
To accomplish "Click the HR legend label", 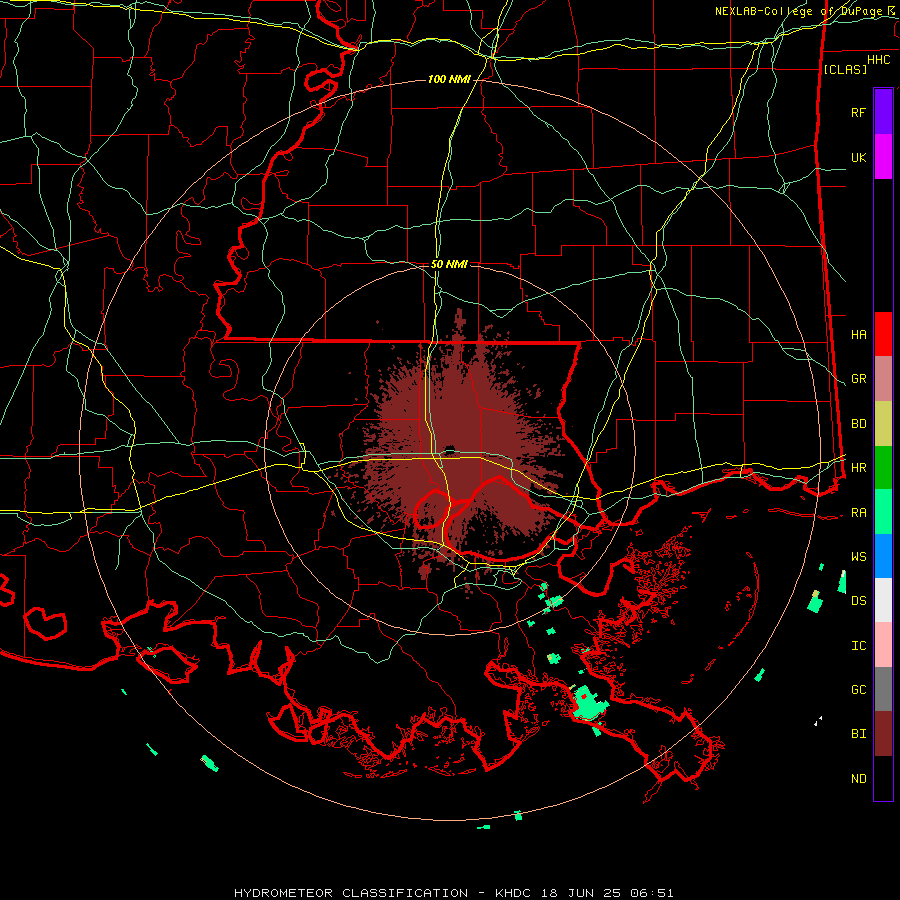I will click(858, 468).
